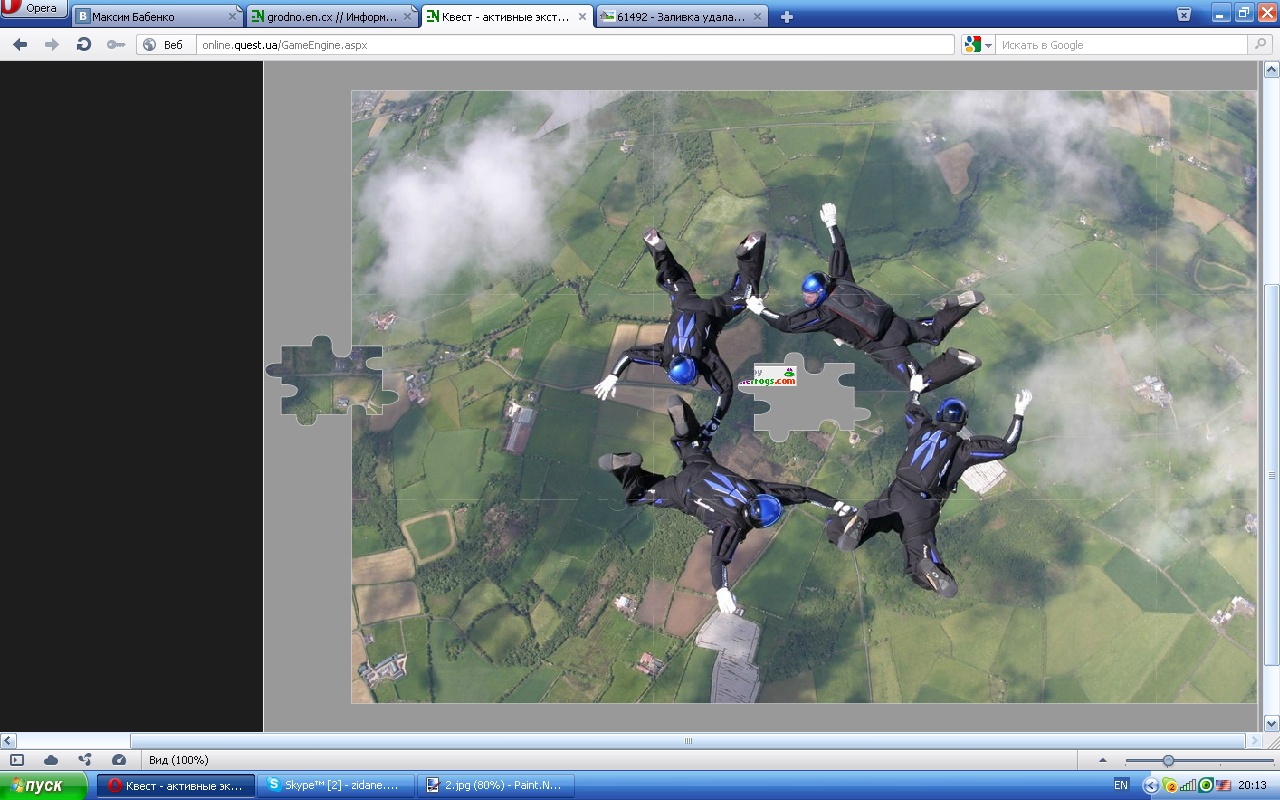Go forward to the next page
Screen dimensions: 1280x800
click(x=52, y=45)
